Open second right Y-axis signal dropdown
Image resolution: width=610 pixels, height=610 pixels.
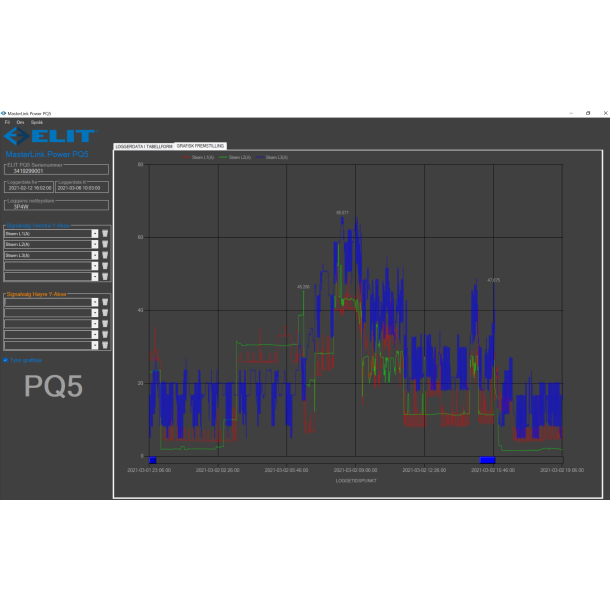pyautogui.click(x=95, y=313)
